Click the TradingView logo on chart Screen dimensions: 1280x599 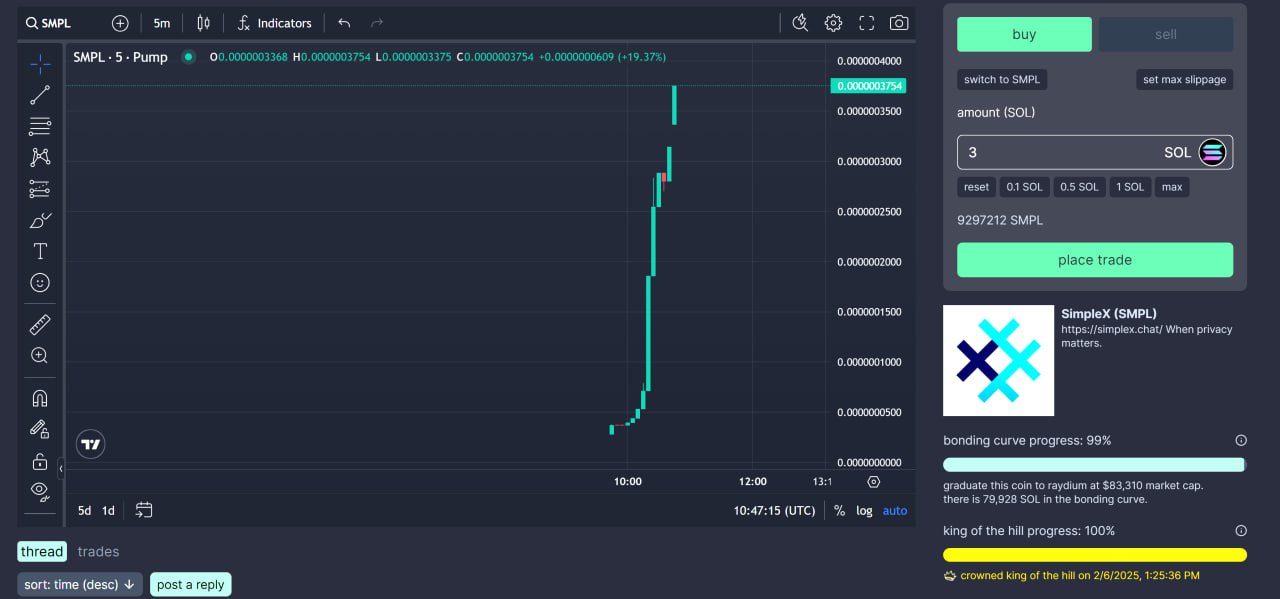tap(91, 444)
